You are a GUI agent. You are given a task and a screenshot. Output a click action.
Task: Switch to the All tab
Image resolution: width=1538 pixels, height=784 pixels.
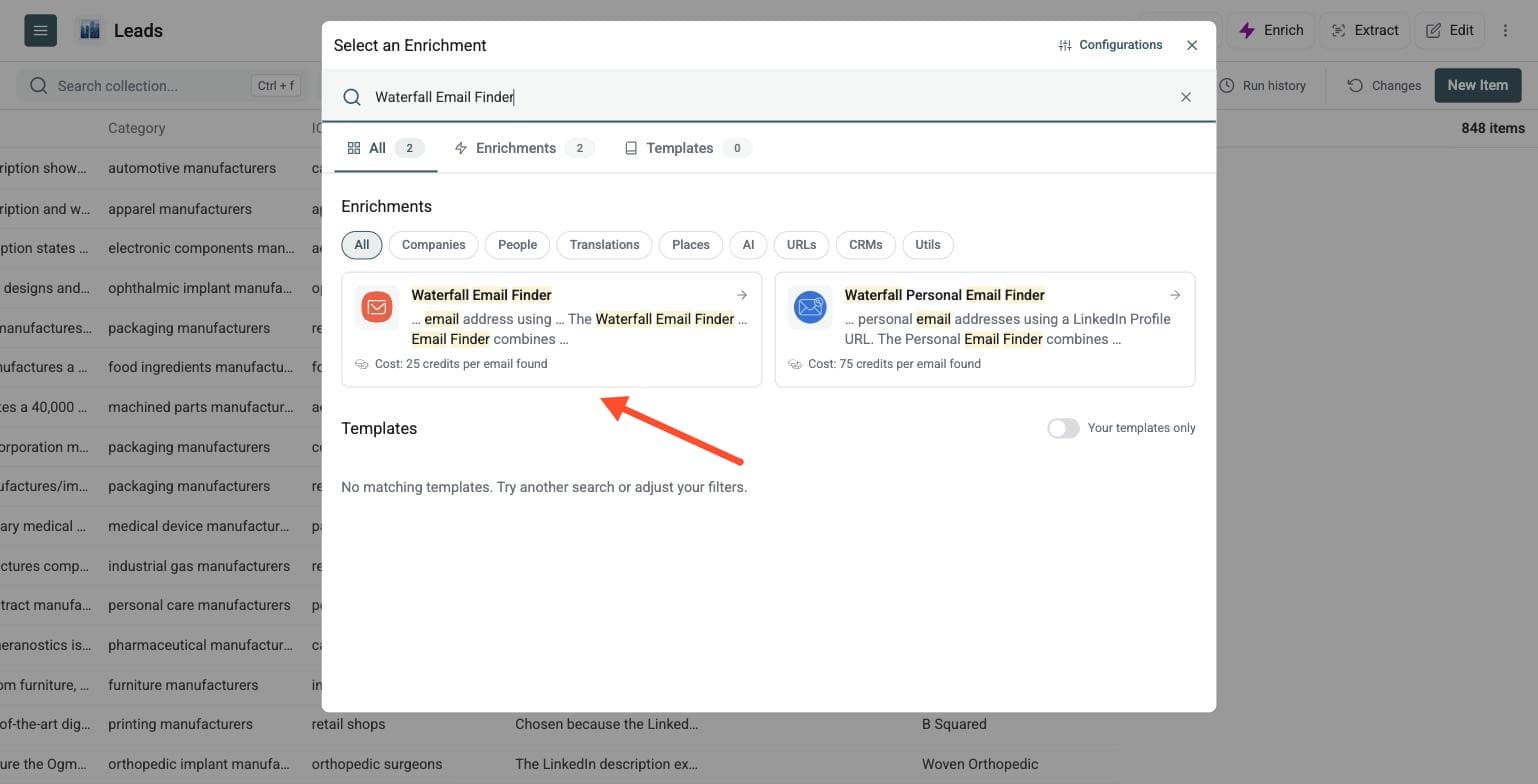tap(385, 148)
